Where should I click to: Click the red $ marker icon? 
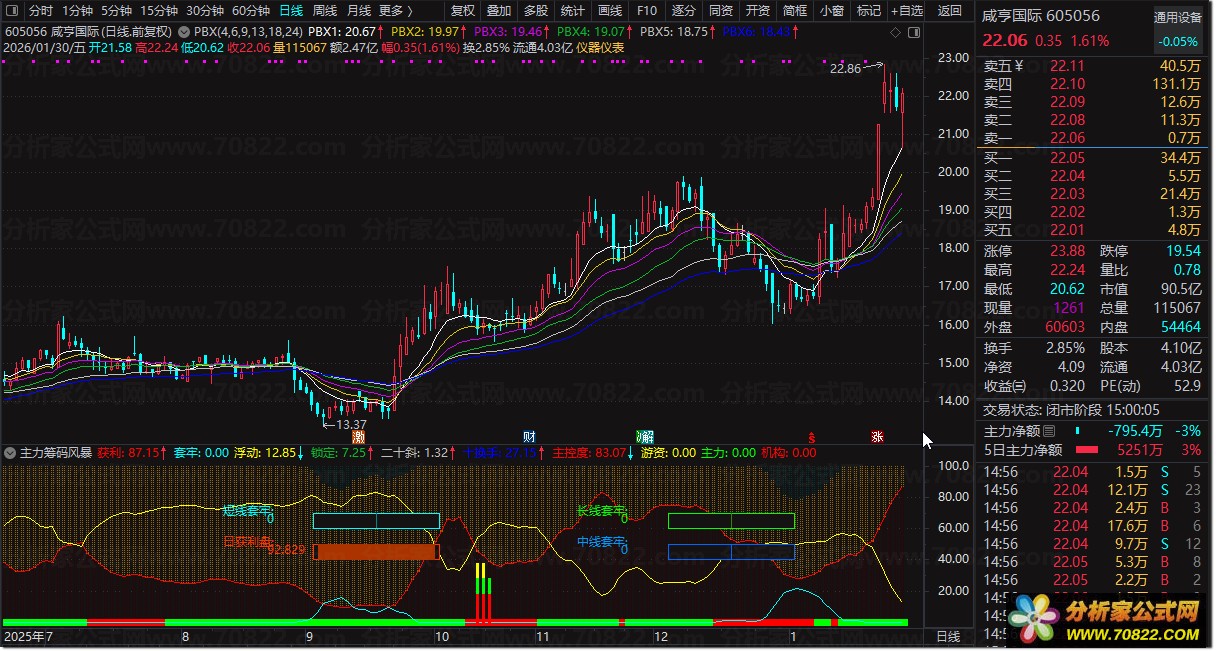point(812,437)
